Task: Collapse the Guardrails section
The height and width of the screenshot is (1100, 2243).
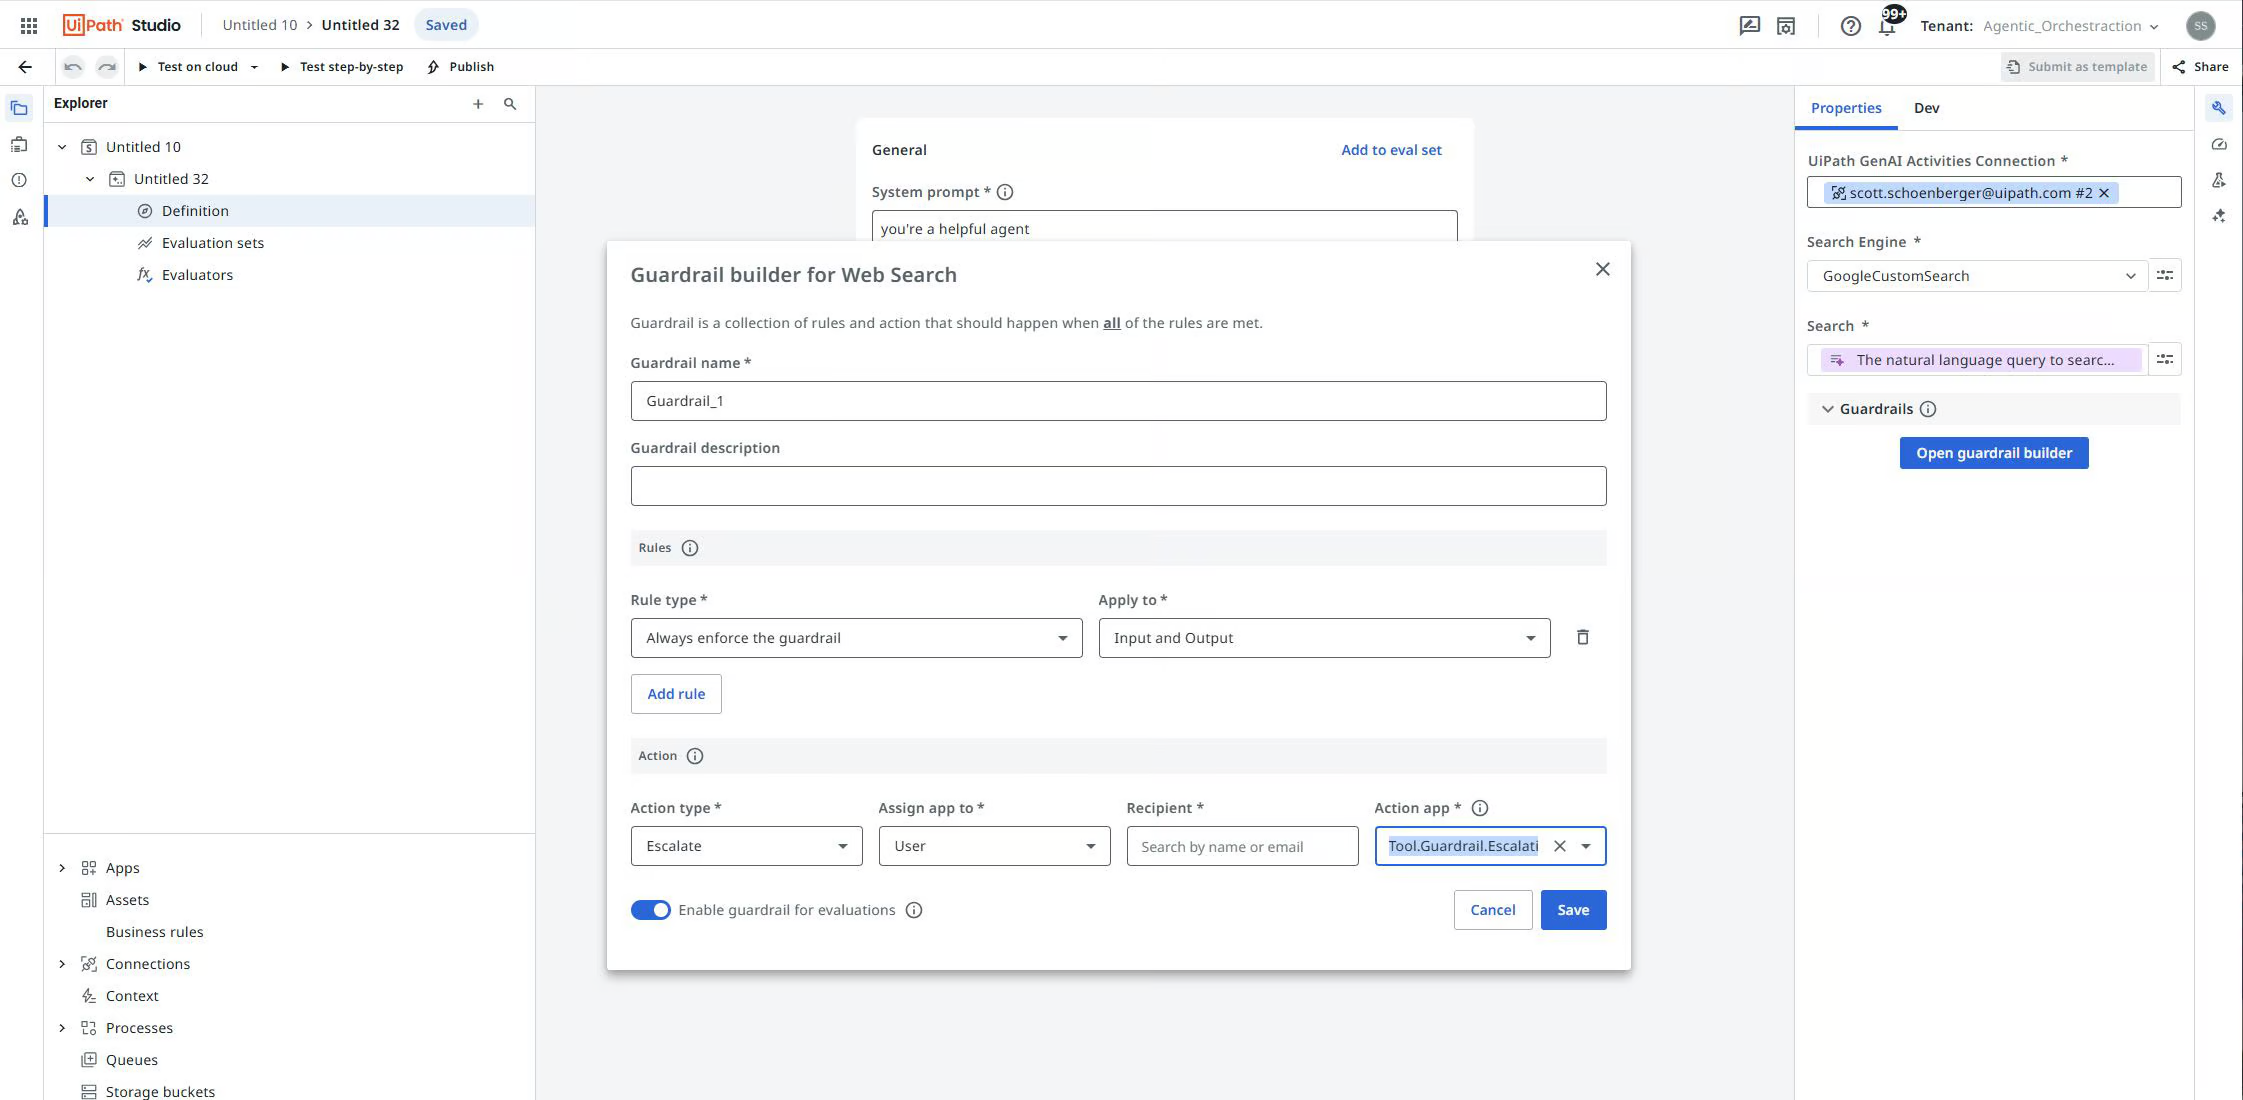Action: click(x=1828, y=409)
